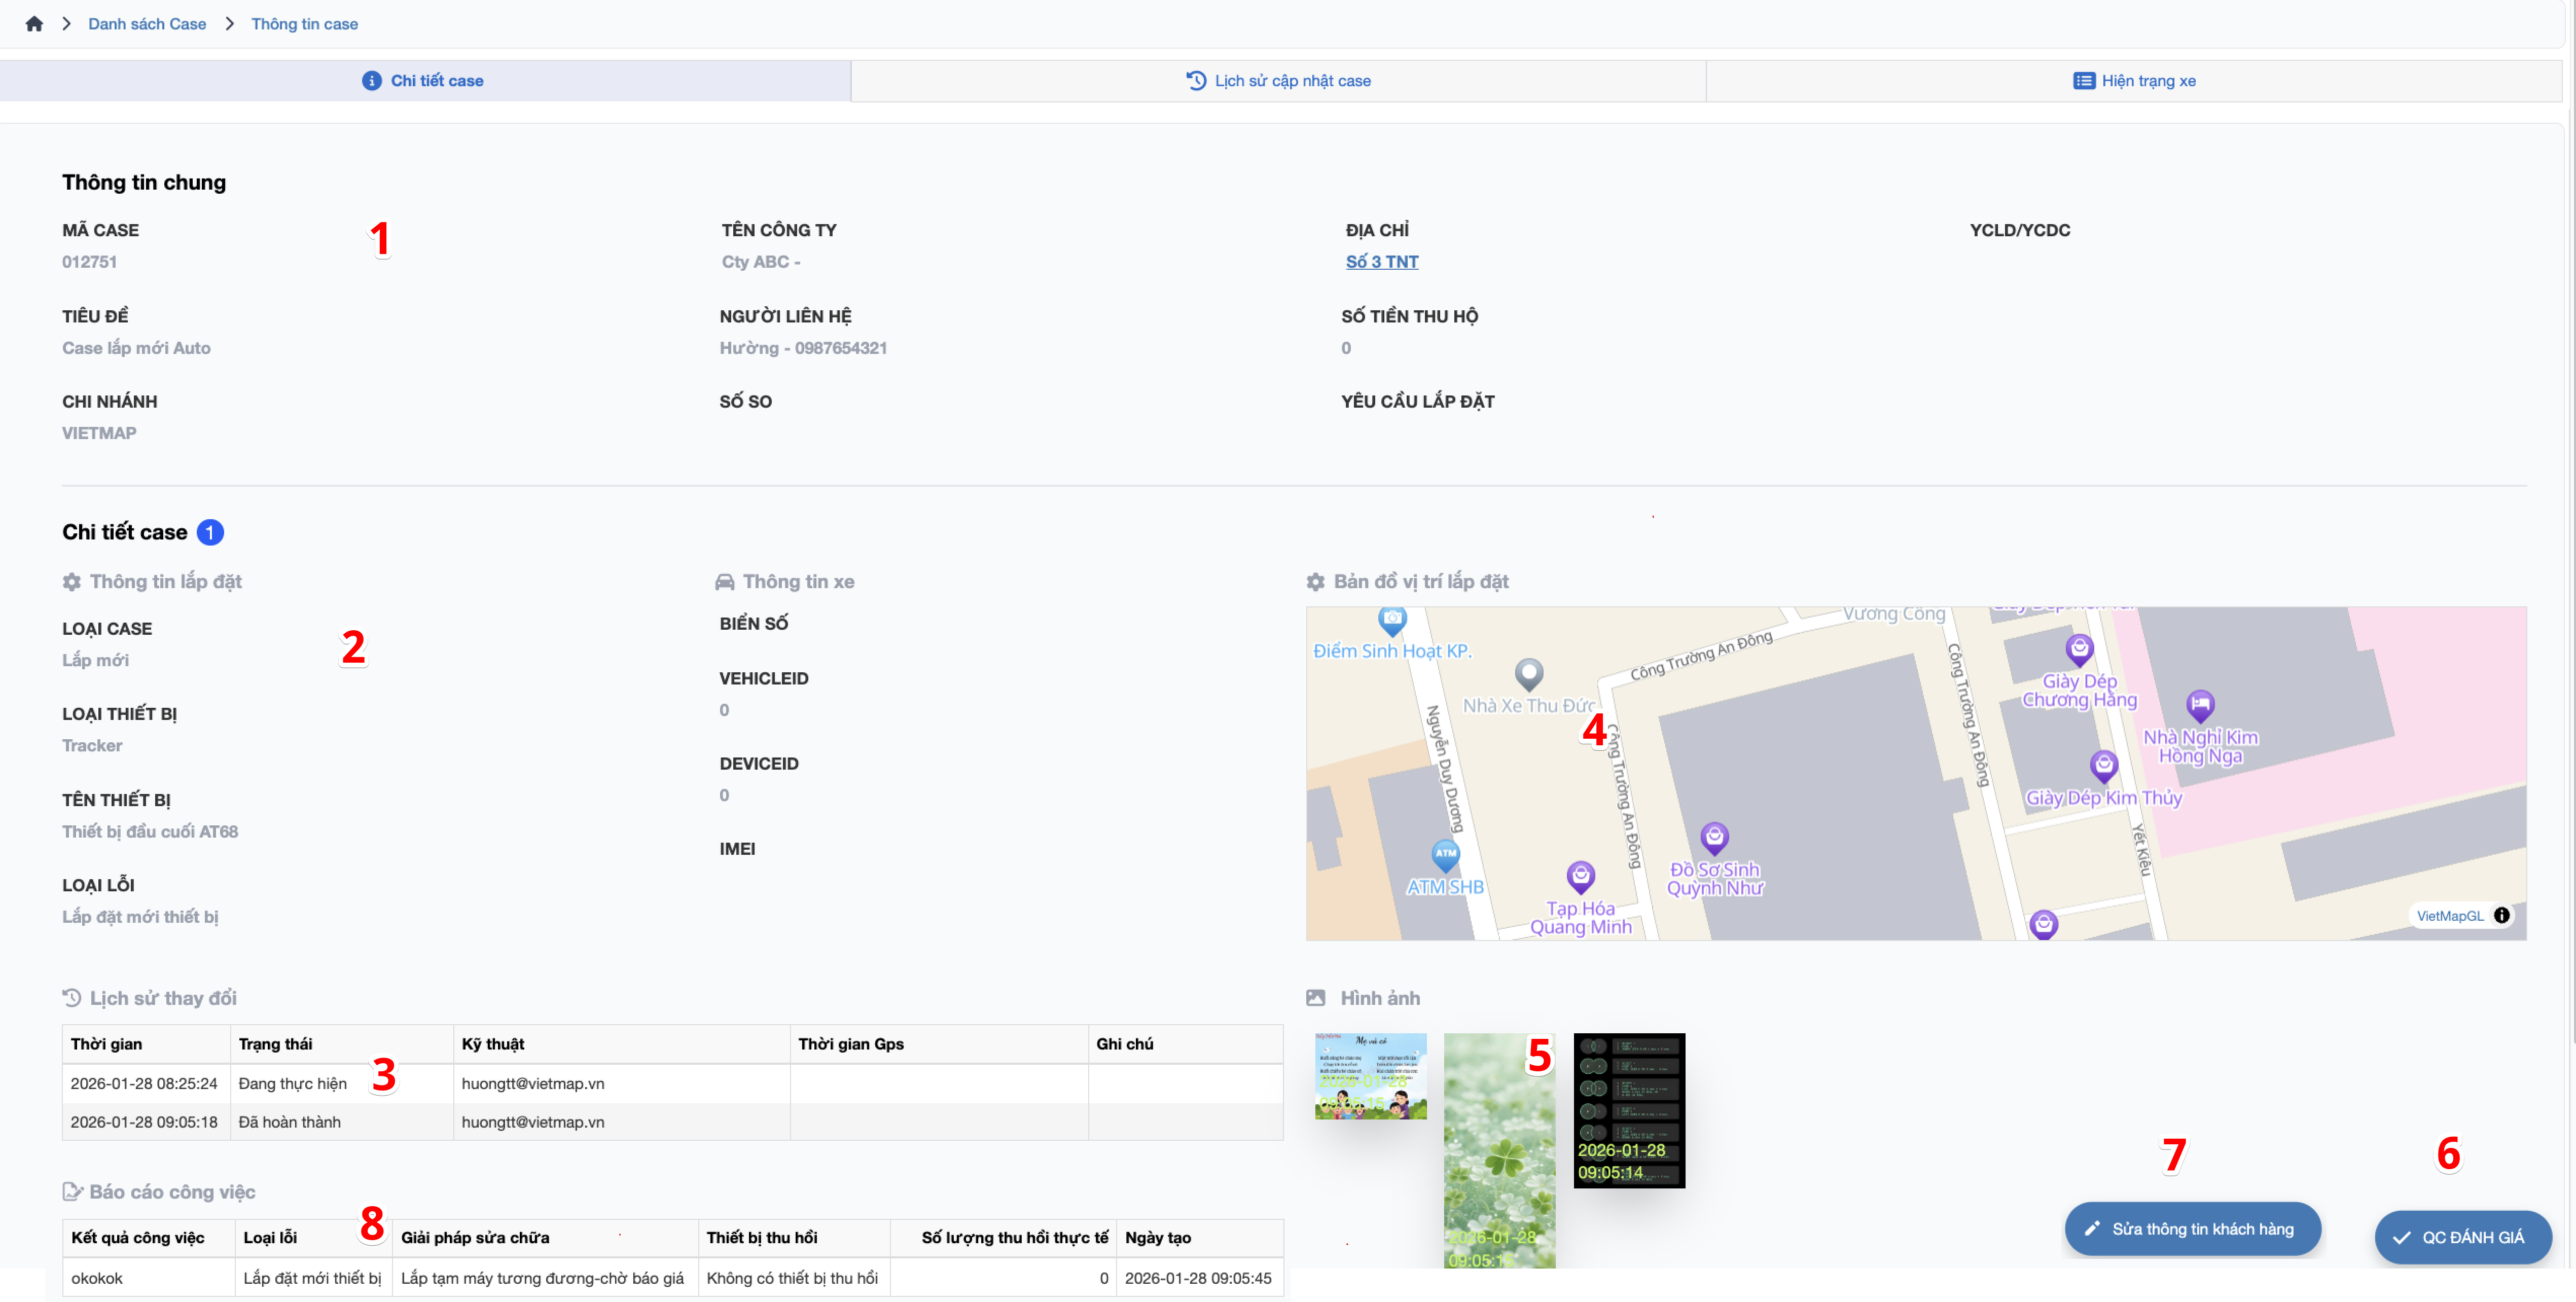Click the blue badge next to Chi tiết case
Image resolution: width=2576 pixels, height=1302 pixels.
[x=210, y=532]
